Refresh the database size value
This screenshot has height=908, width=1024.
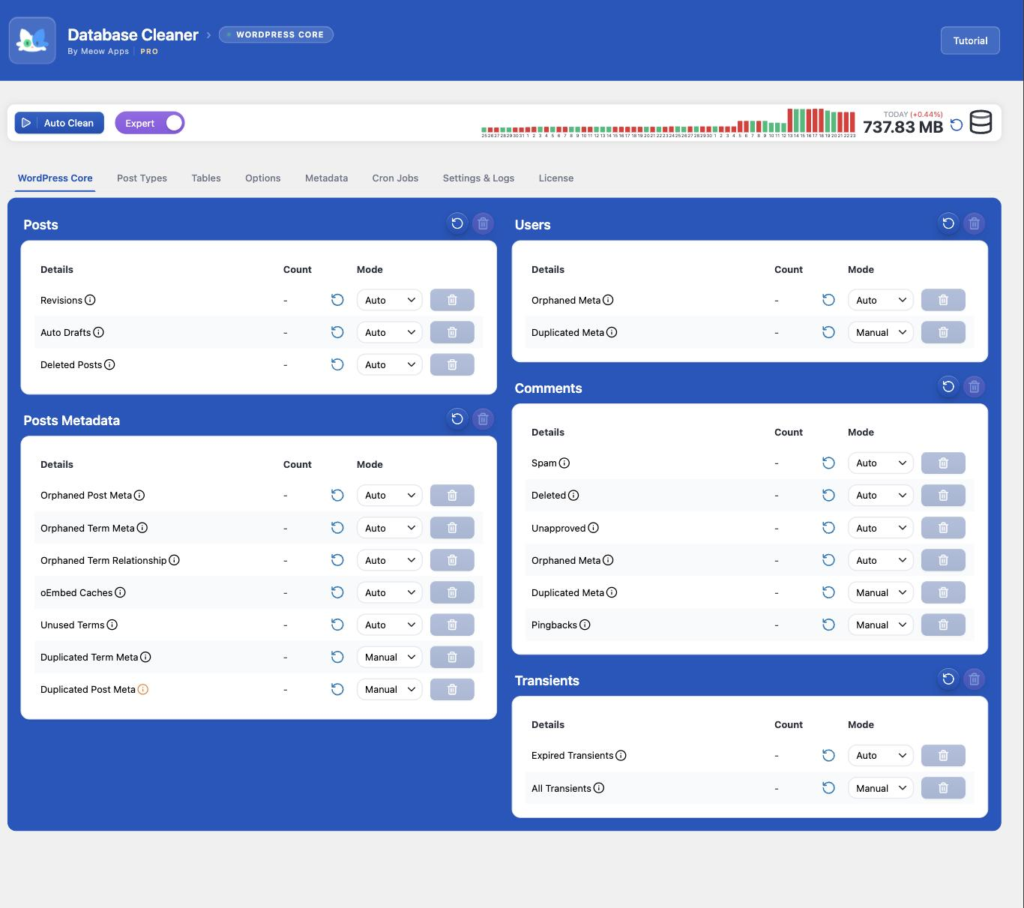[x=956, y=125]
